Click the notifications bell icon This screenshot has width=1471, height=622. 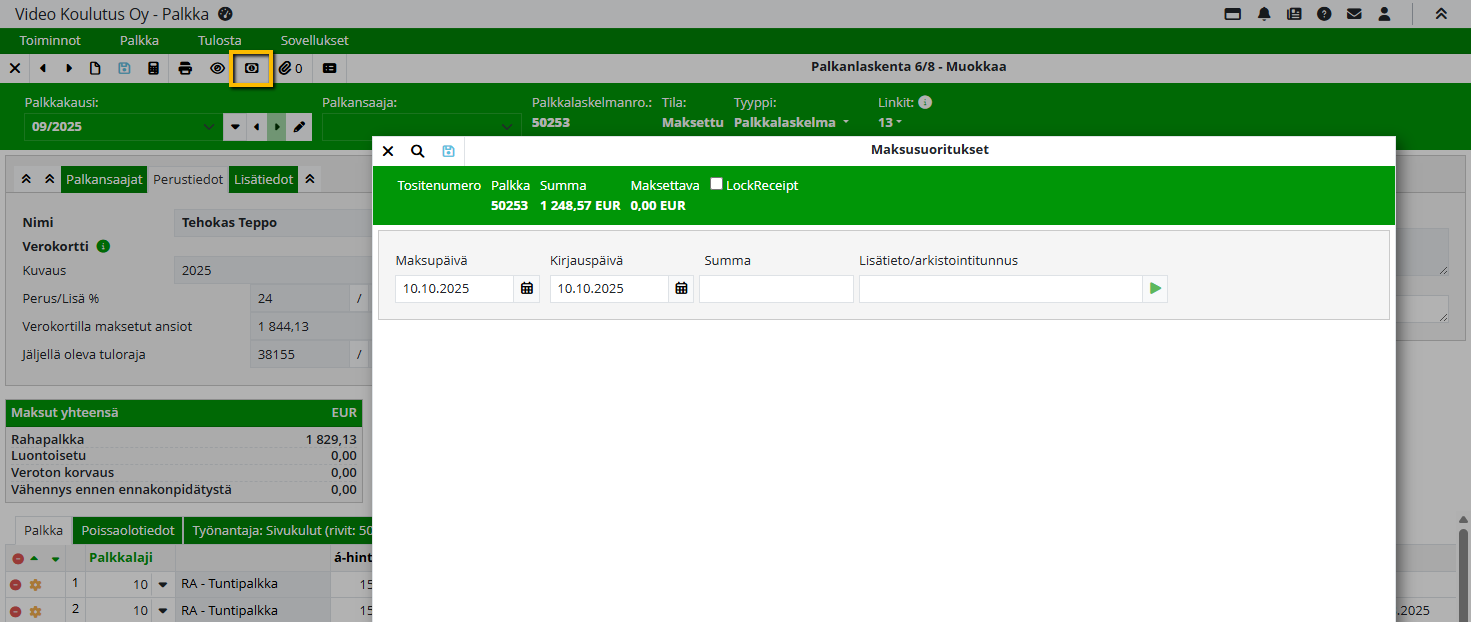pos(1264,14)
